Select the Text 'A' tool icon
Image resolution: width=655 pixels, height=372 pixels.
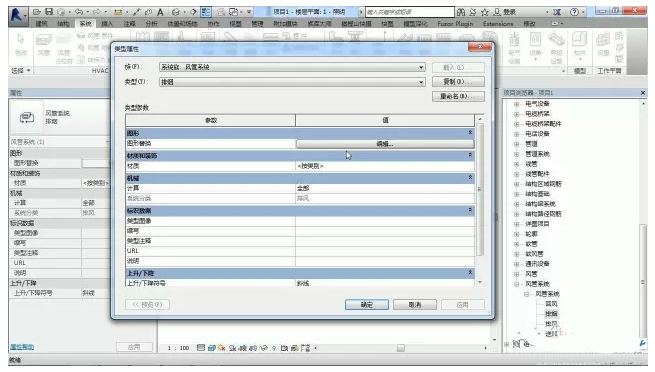(x=160, y=12)
